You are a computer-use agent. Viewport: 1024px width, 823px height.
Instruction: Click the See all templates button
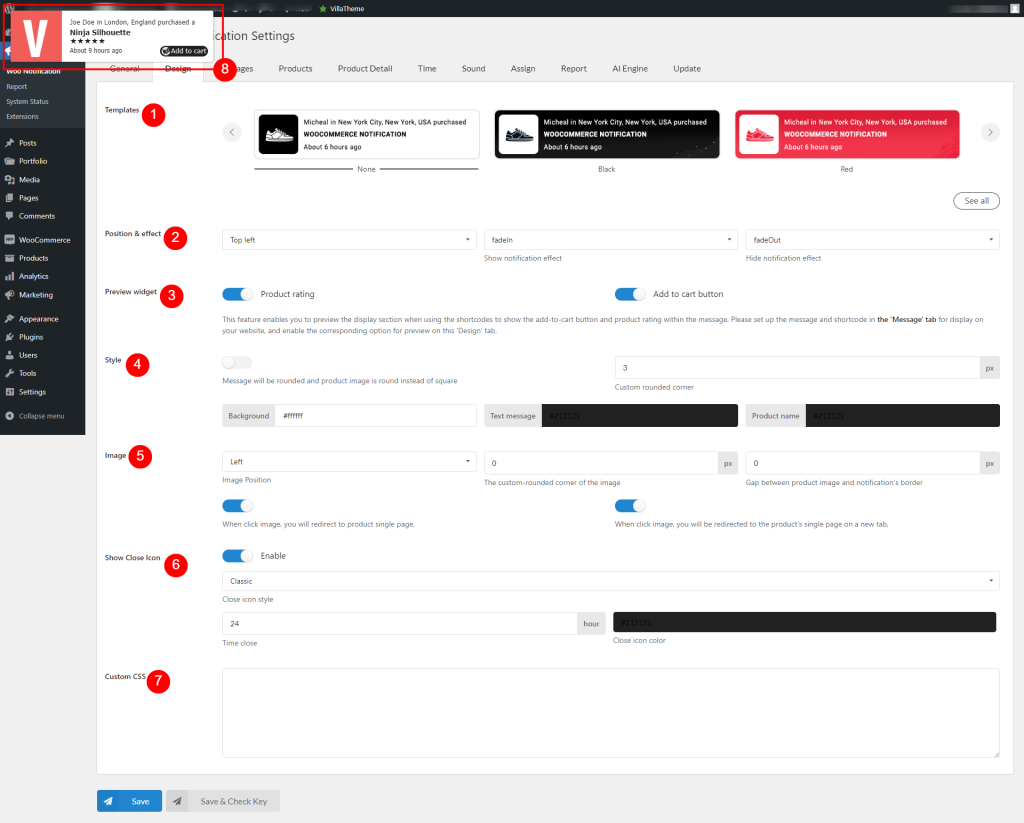click(x=976, y=201)
